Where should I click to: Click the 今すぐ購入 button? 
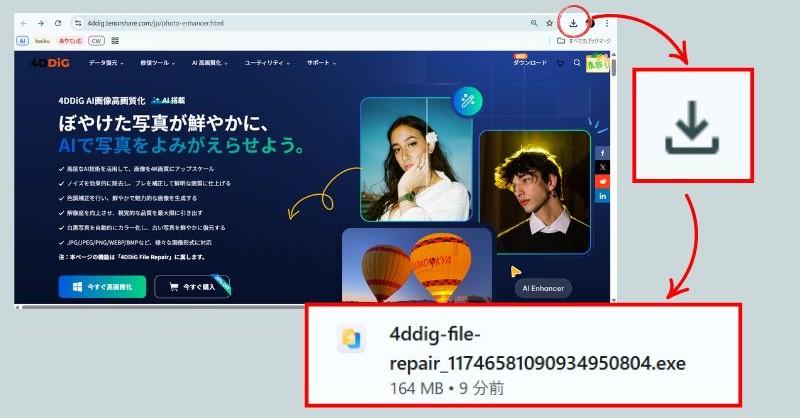(192, 287)
